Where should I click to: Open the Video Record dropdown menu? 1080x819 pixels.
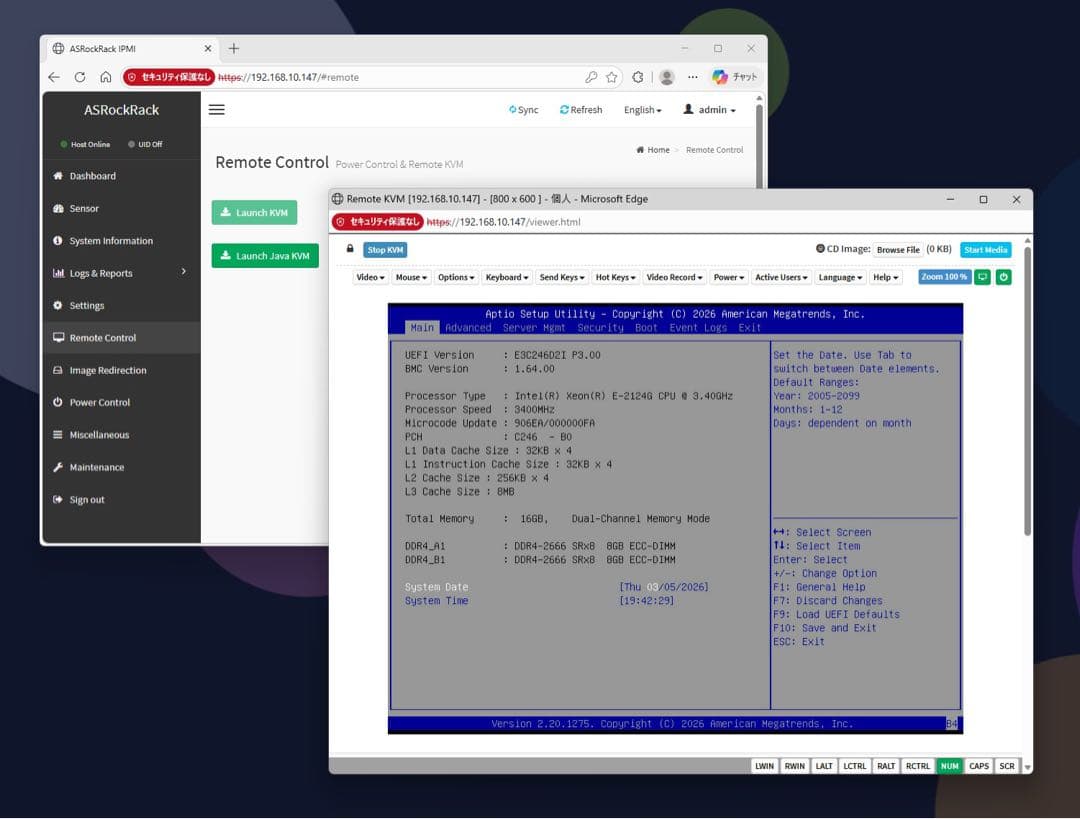tap(674, 277)
